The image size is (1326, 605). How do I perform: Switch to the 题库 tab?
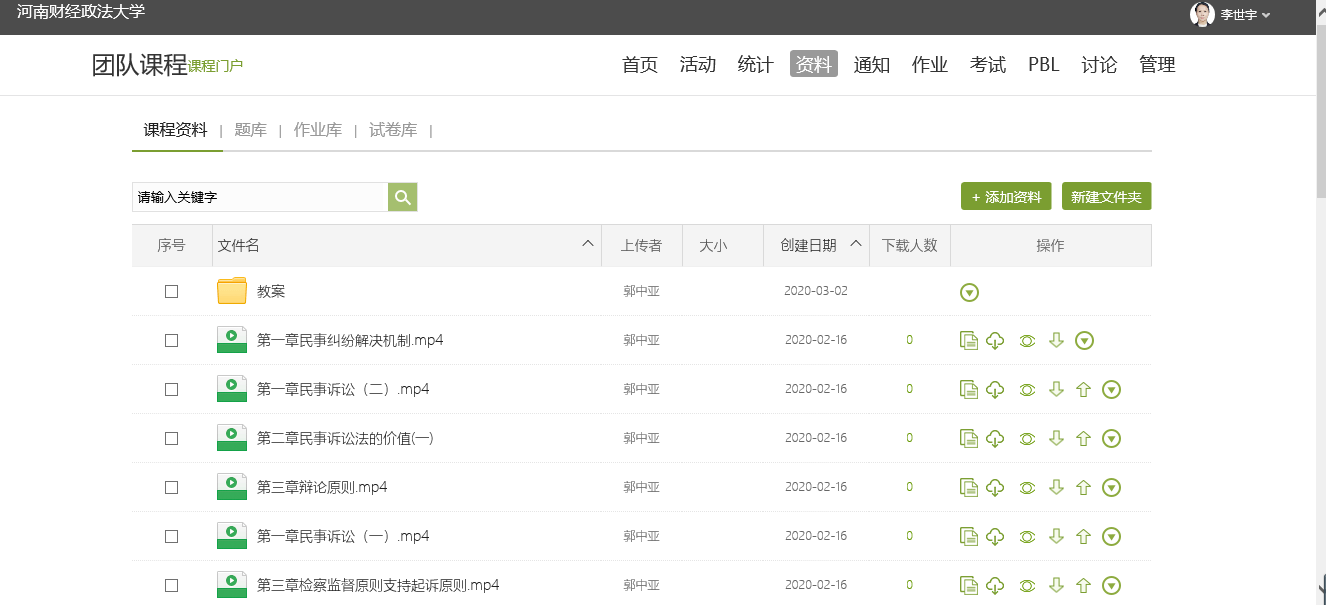pyautogui.click(x=250, y=130)
